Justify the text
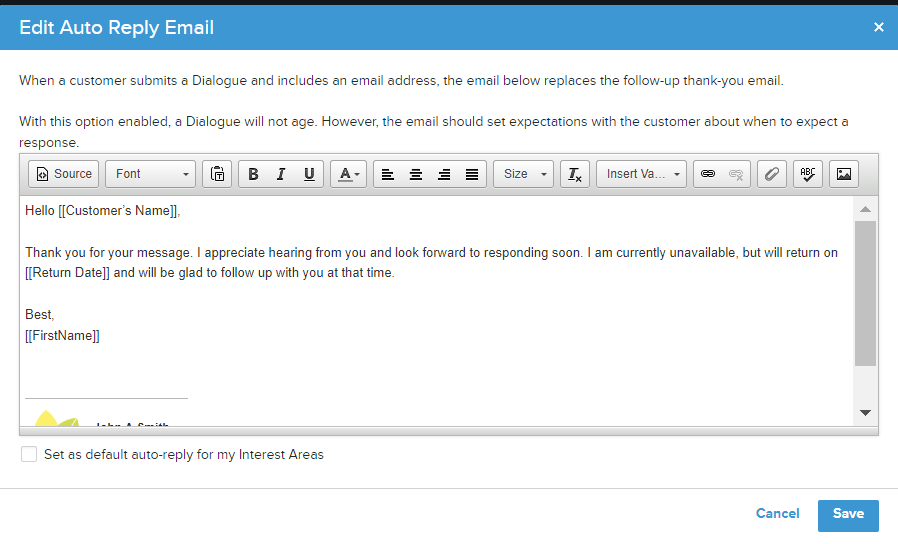This screenshot has width=898, height=544. [472, 174]
